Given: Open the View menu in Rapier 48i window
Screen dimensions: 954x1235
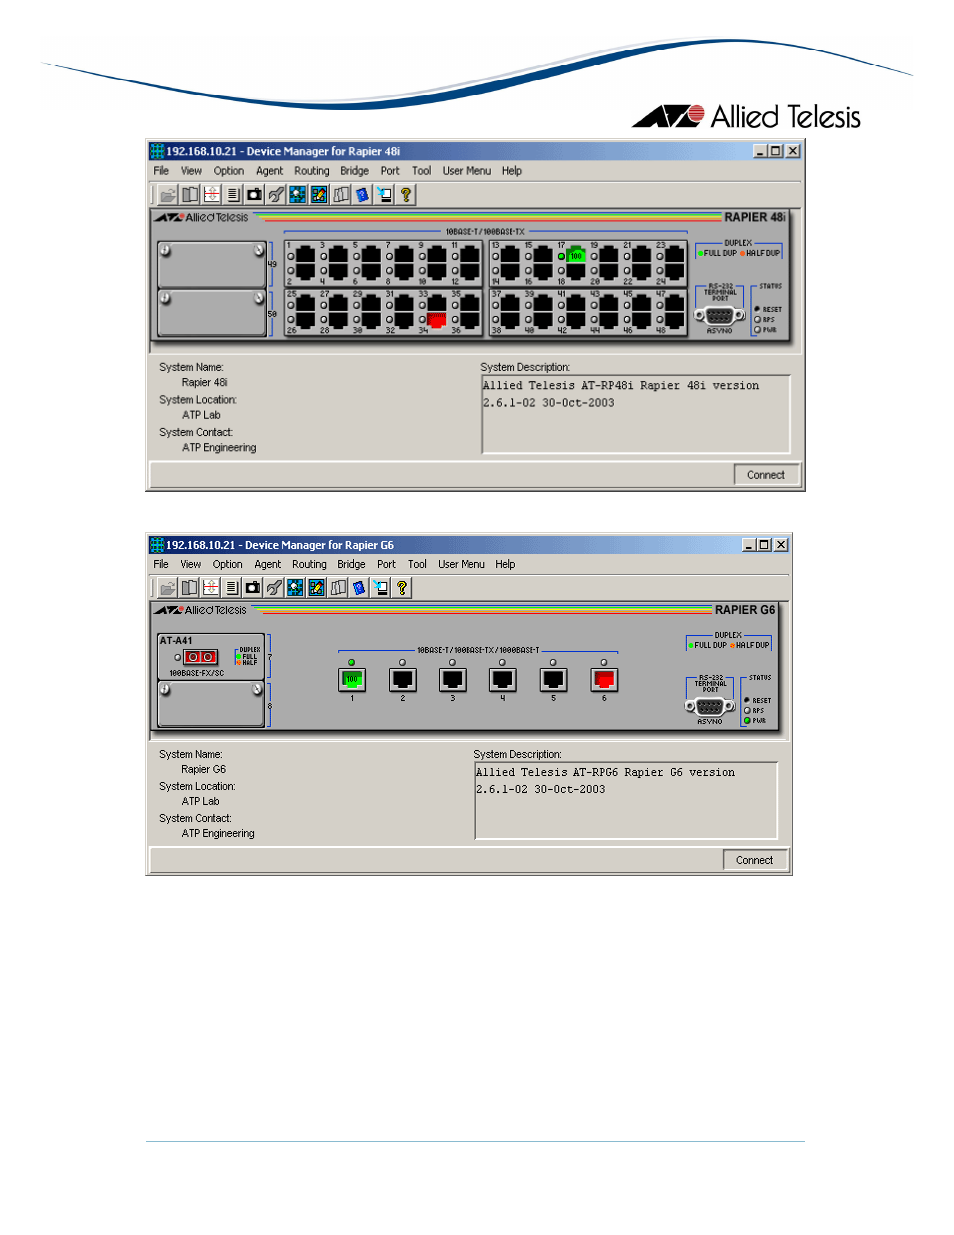Looking at the screenshot, I should [191, 171].
